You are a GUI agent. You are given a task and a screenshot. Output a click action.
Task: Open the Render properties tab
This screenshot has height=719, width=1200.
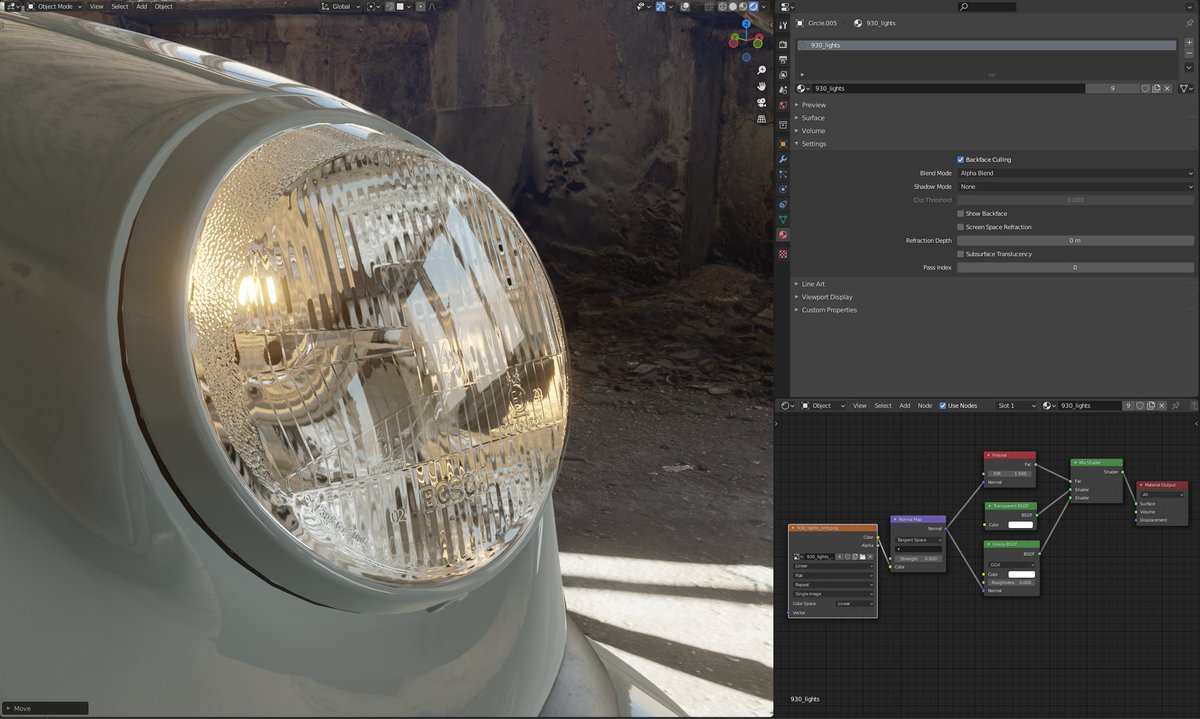783,44
